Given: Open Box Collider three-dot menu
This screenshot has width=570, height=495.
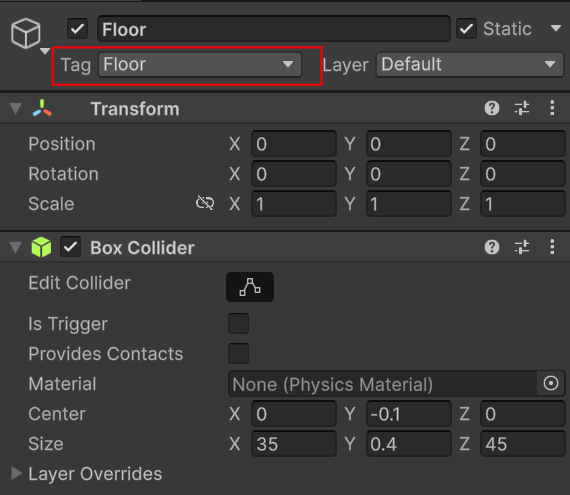Looking at the screenshot, I should 552,248.
